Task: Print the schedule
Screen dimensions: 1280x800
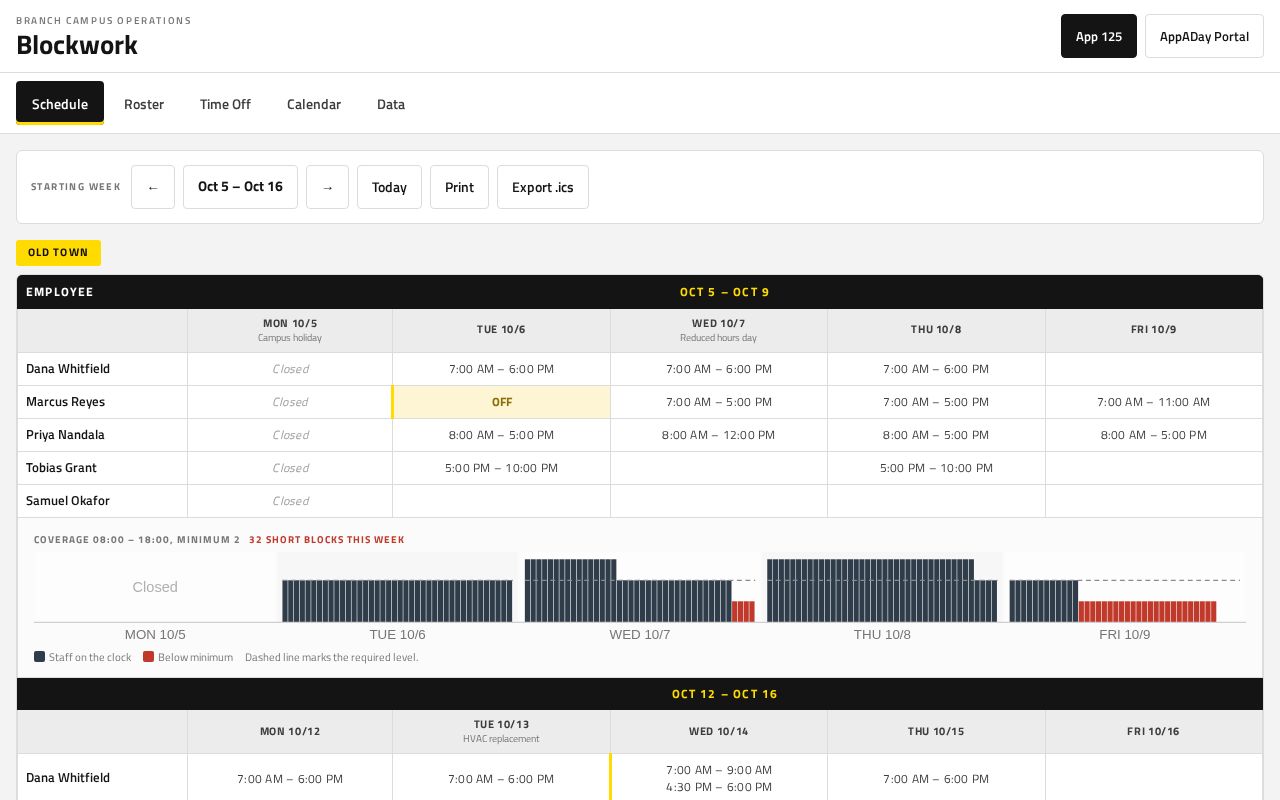Action: pyautogui.click(x=459, y=187)
